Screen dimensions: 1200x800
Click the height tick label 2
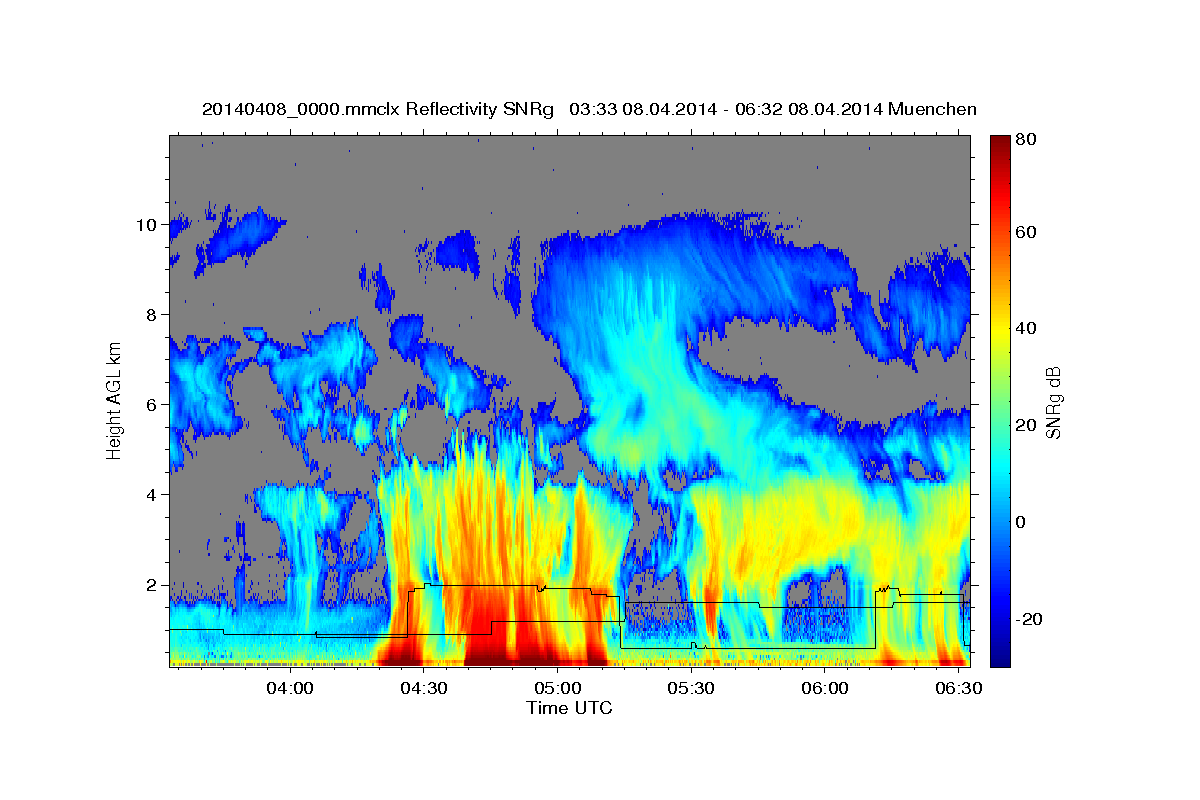[152, 585]
